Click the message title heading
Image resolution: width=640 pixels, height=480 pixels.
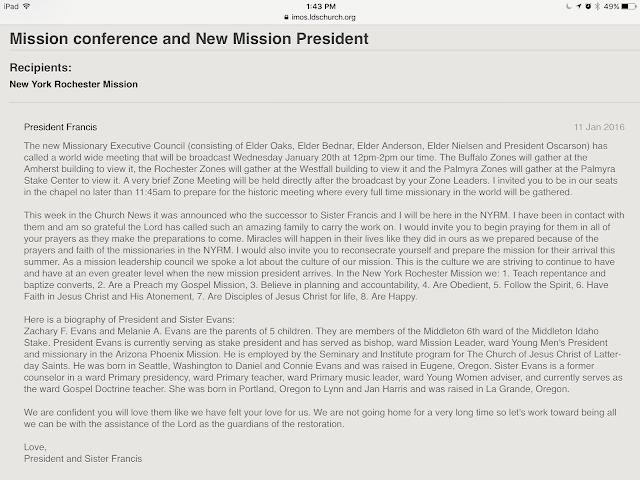(x=189, y=39)
